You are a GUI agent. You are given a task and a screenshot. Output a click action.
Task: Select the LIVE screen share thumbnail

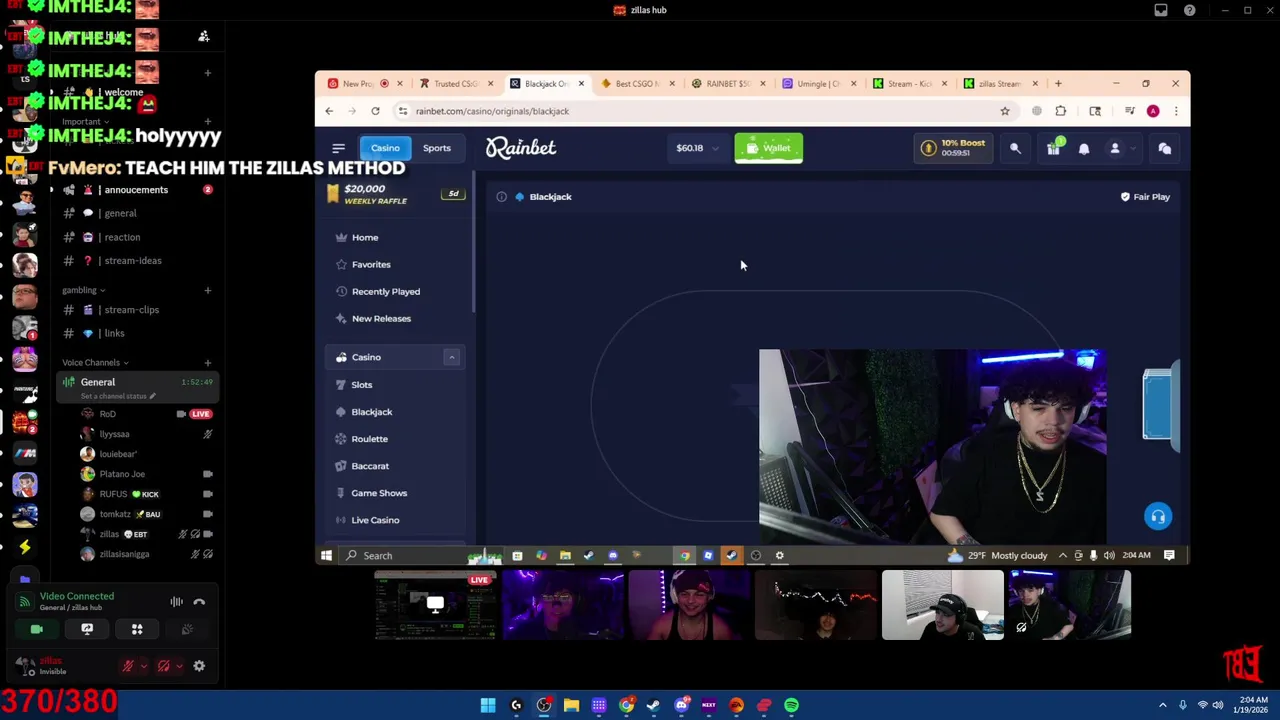(x=435, y=605)
